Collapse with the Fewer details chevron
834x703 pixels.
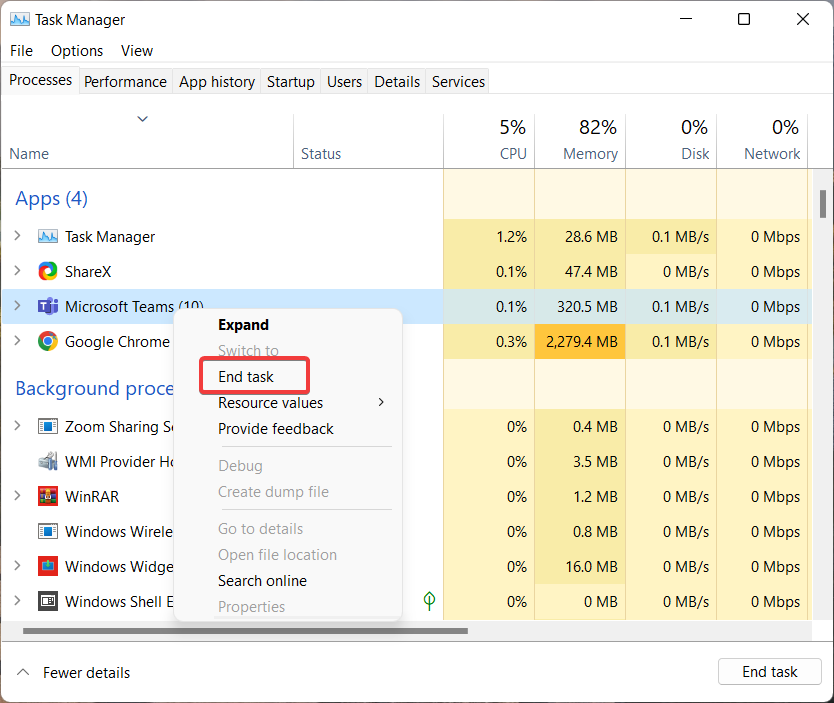point(23,672)
